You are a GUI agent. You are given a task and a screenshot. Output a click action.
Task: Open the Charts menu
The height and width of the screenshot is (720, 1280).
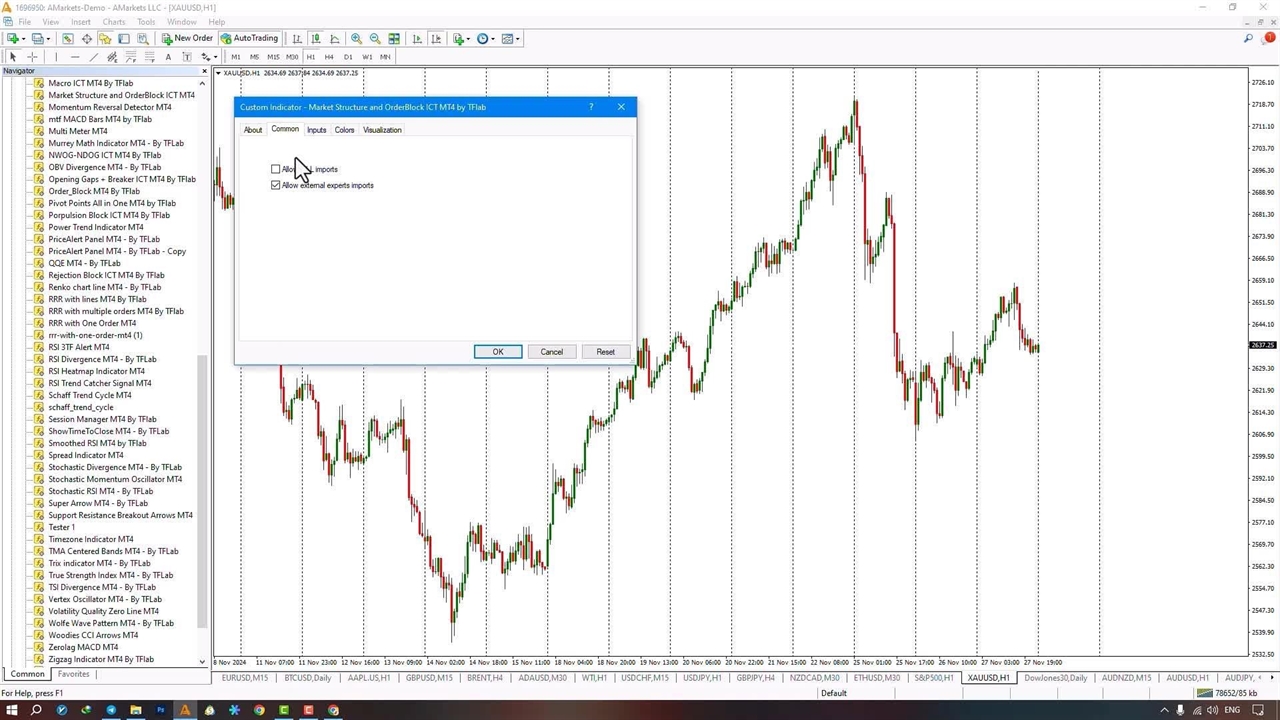pos(114,22)
